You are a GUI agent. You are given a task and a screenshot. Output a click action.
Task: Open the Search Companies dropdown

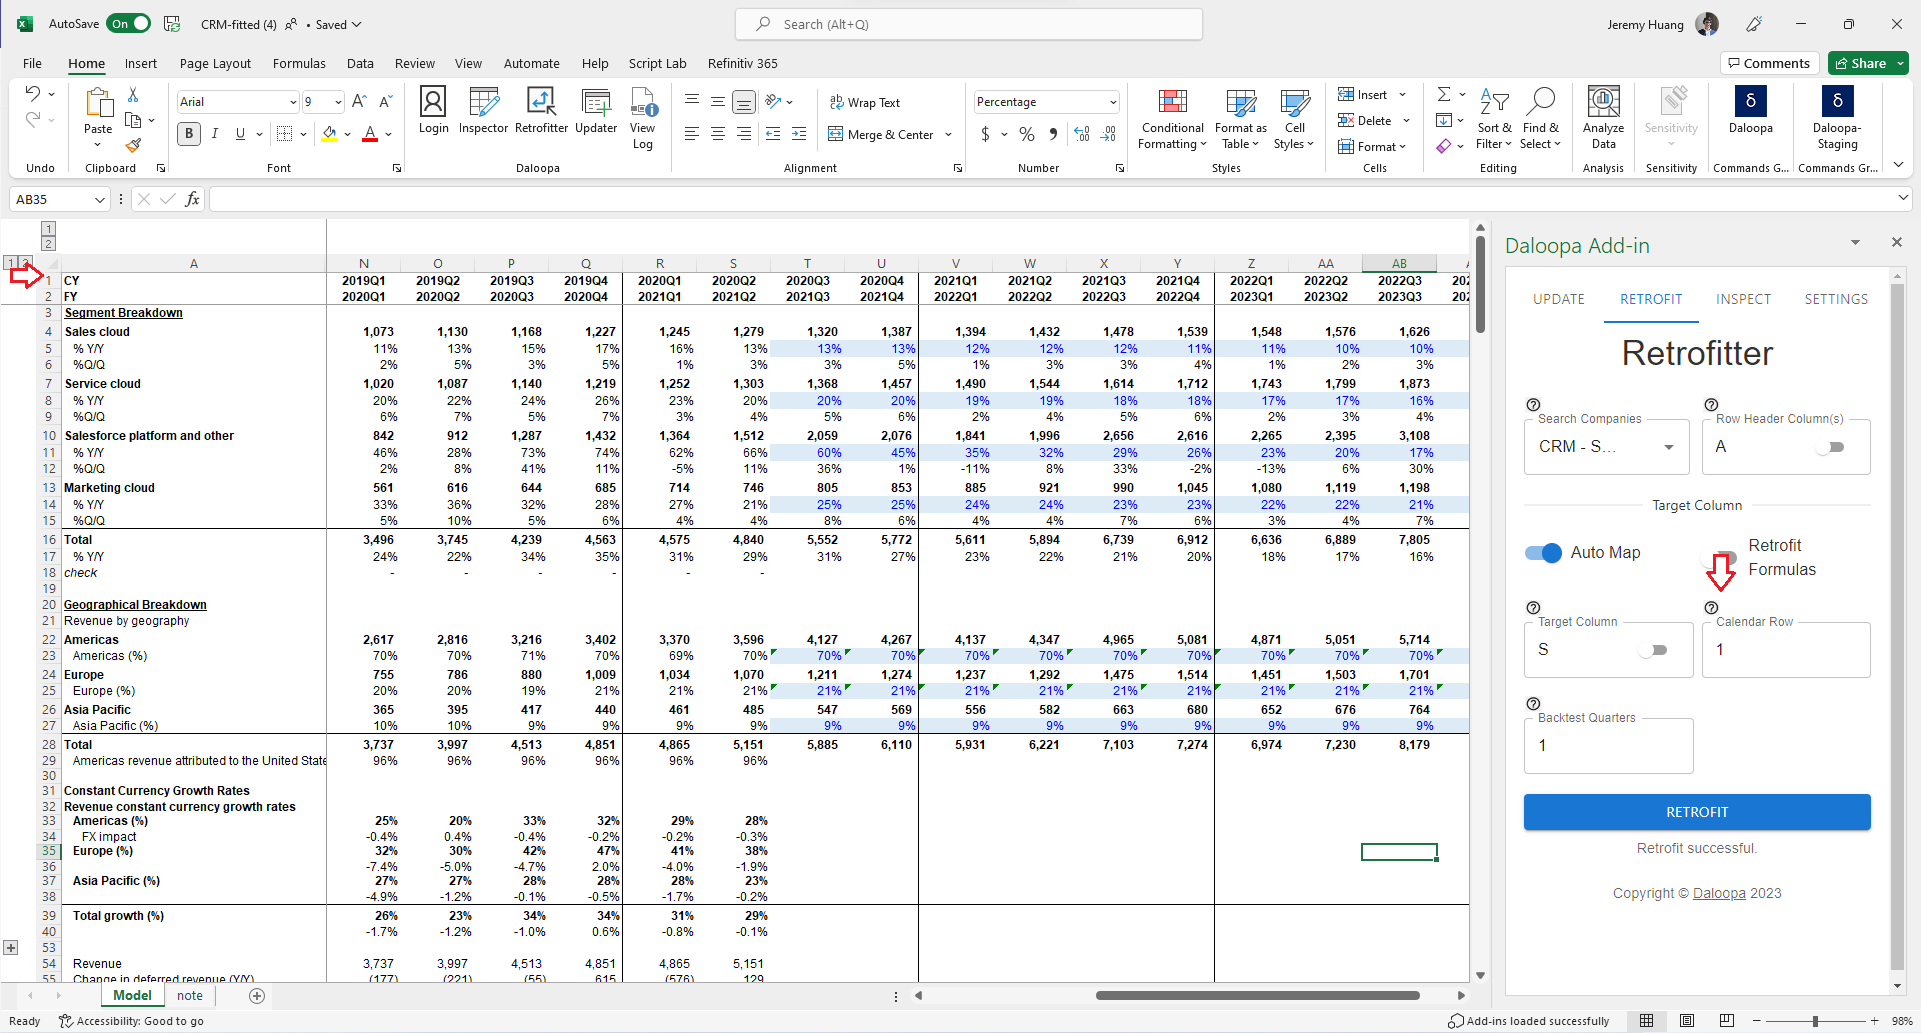click(x=1668, y=447)
